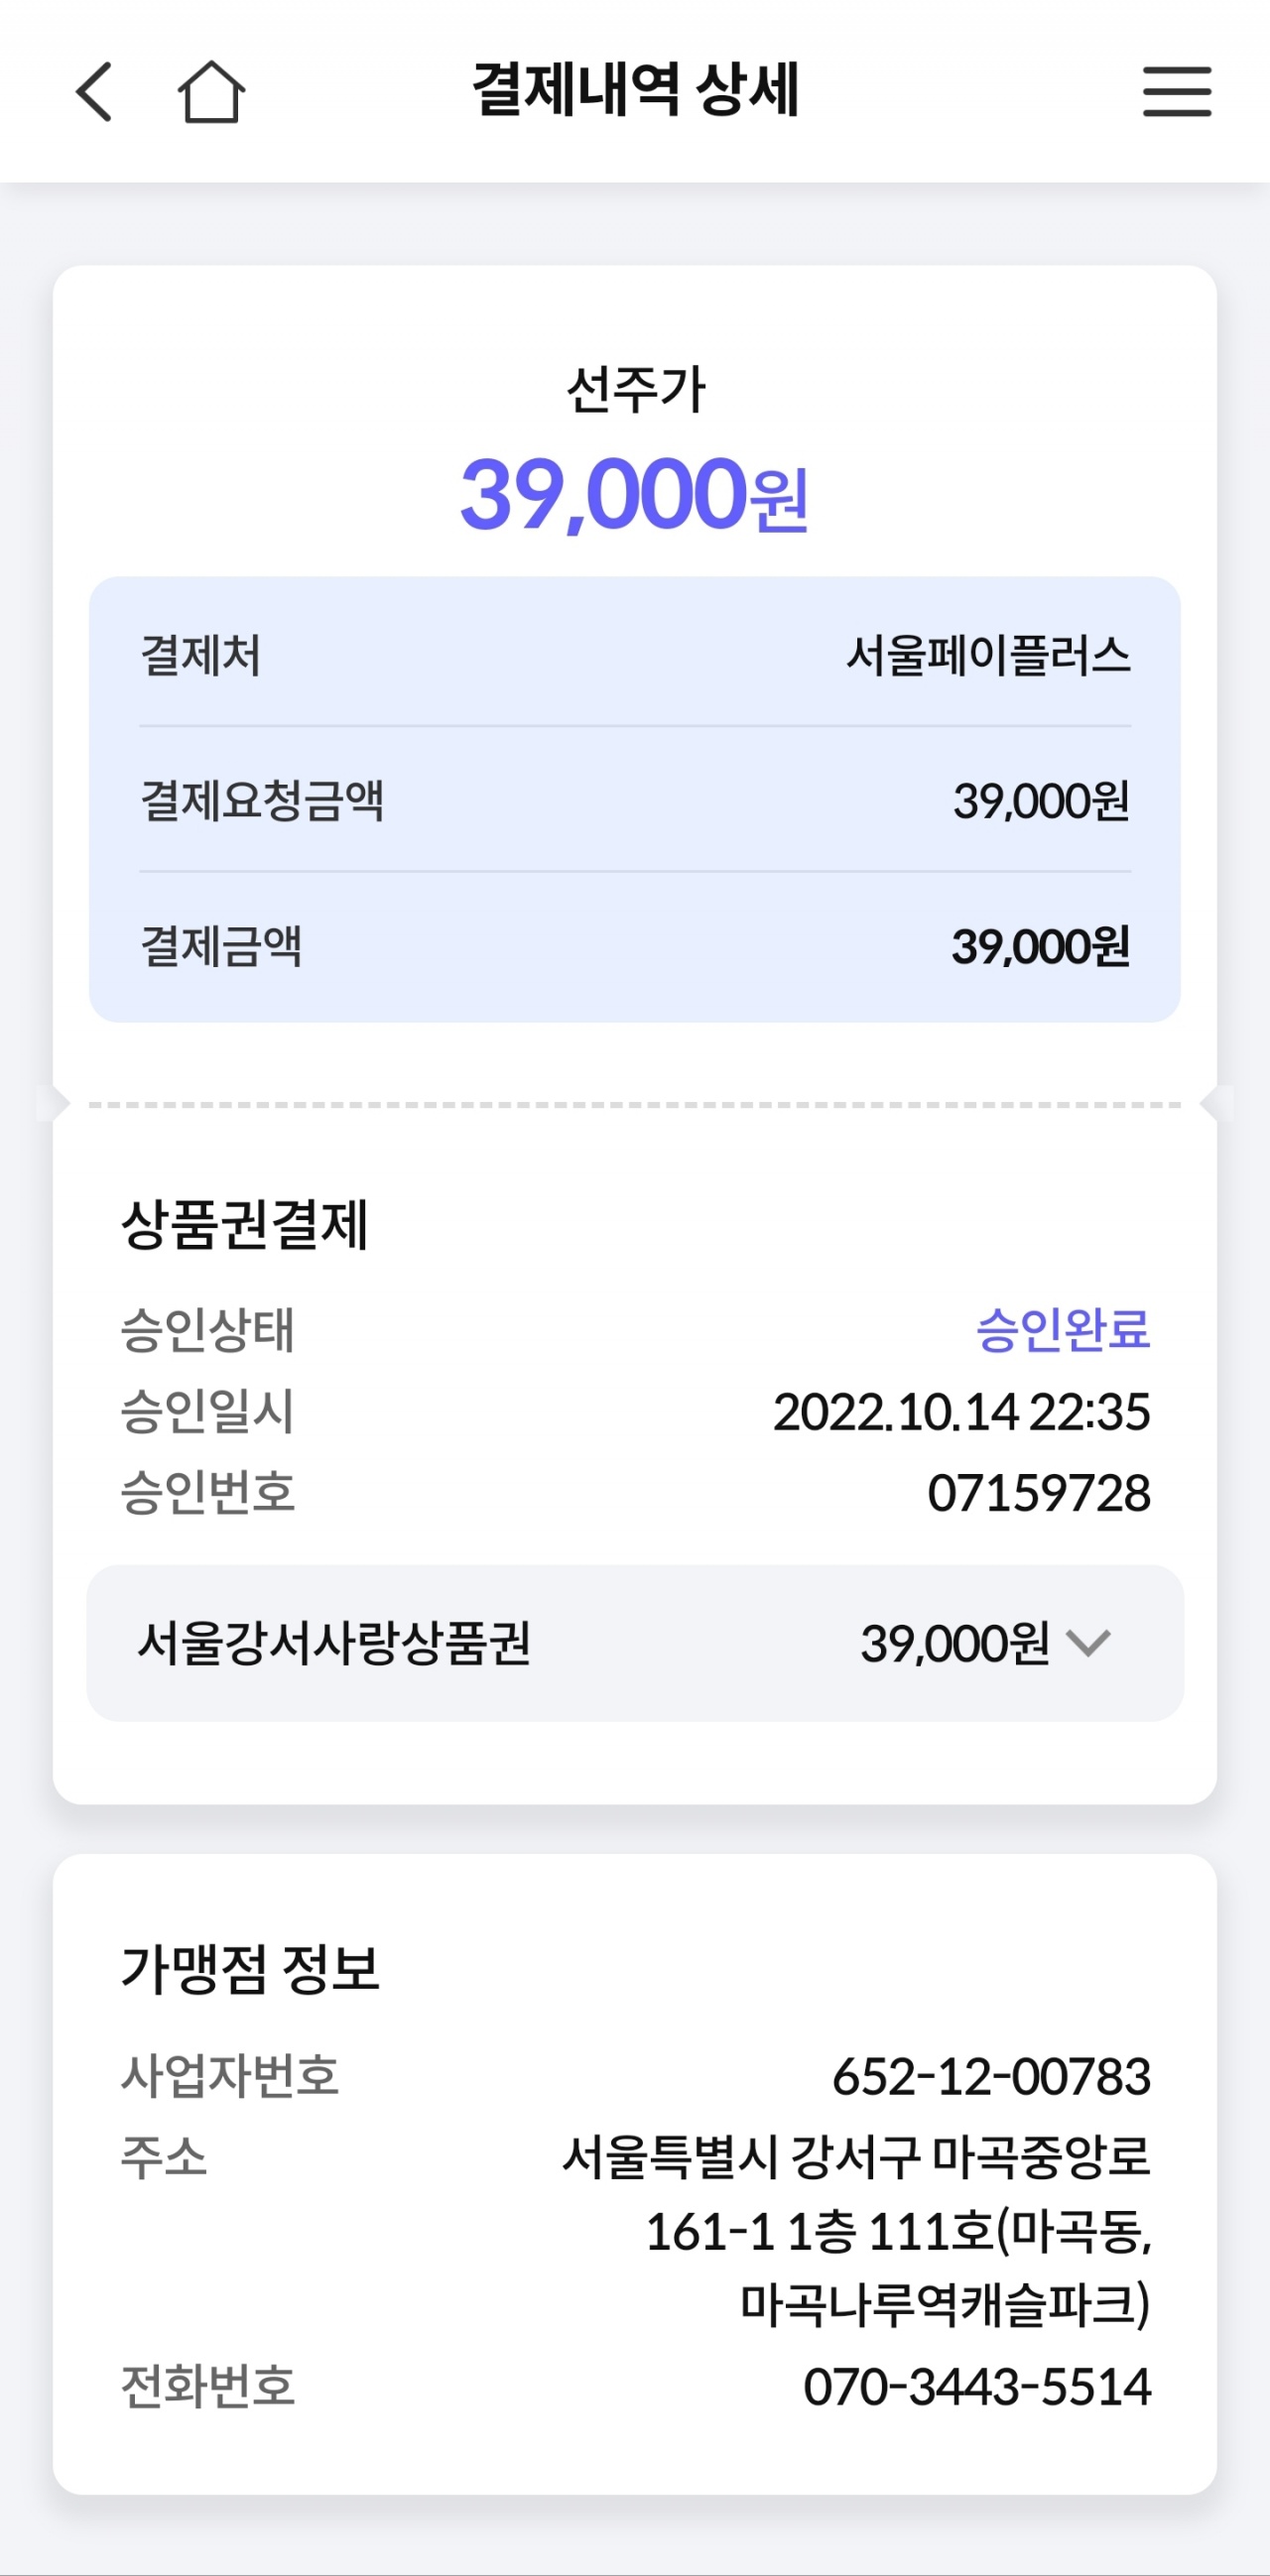Tap the large 39,000원 total amount
The width and height of the screenshot is (1270, 2576).
click(x=634, y=495)
